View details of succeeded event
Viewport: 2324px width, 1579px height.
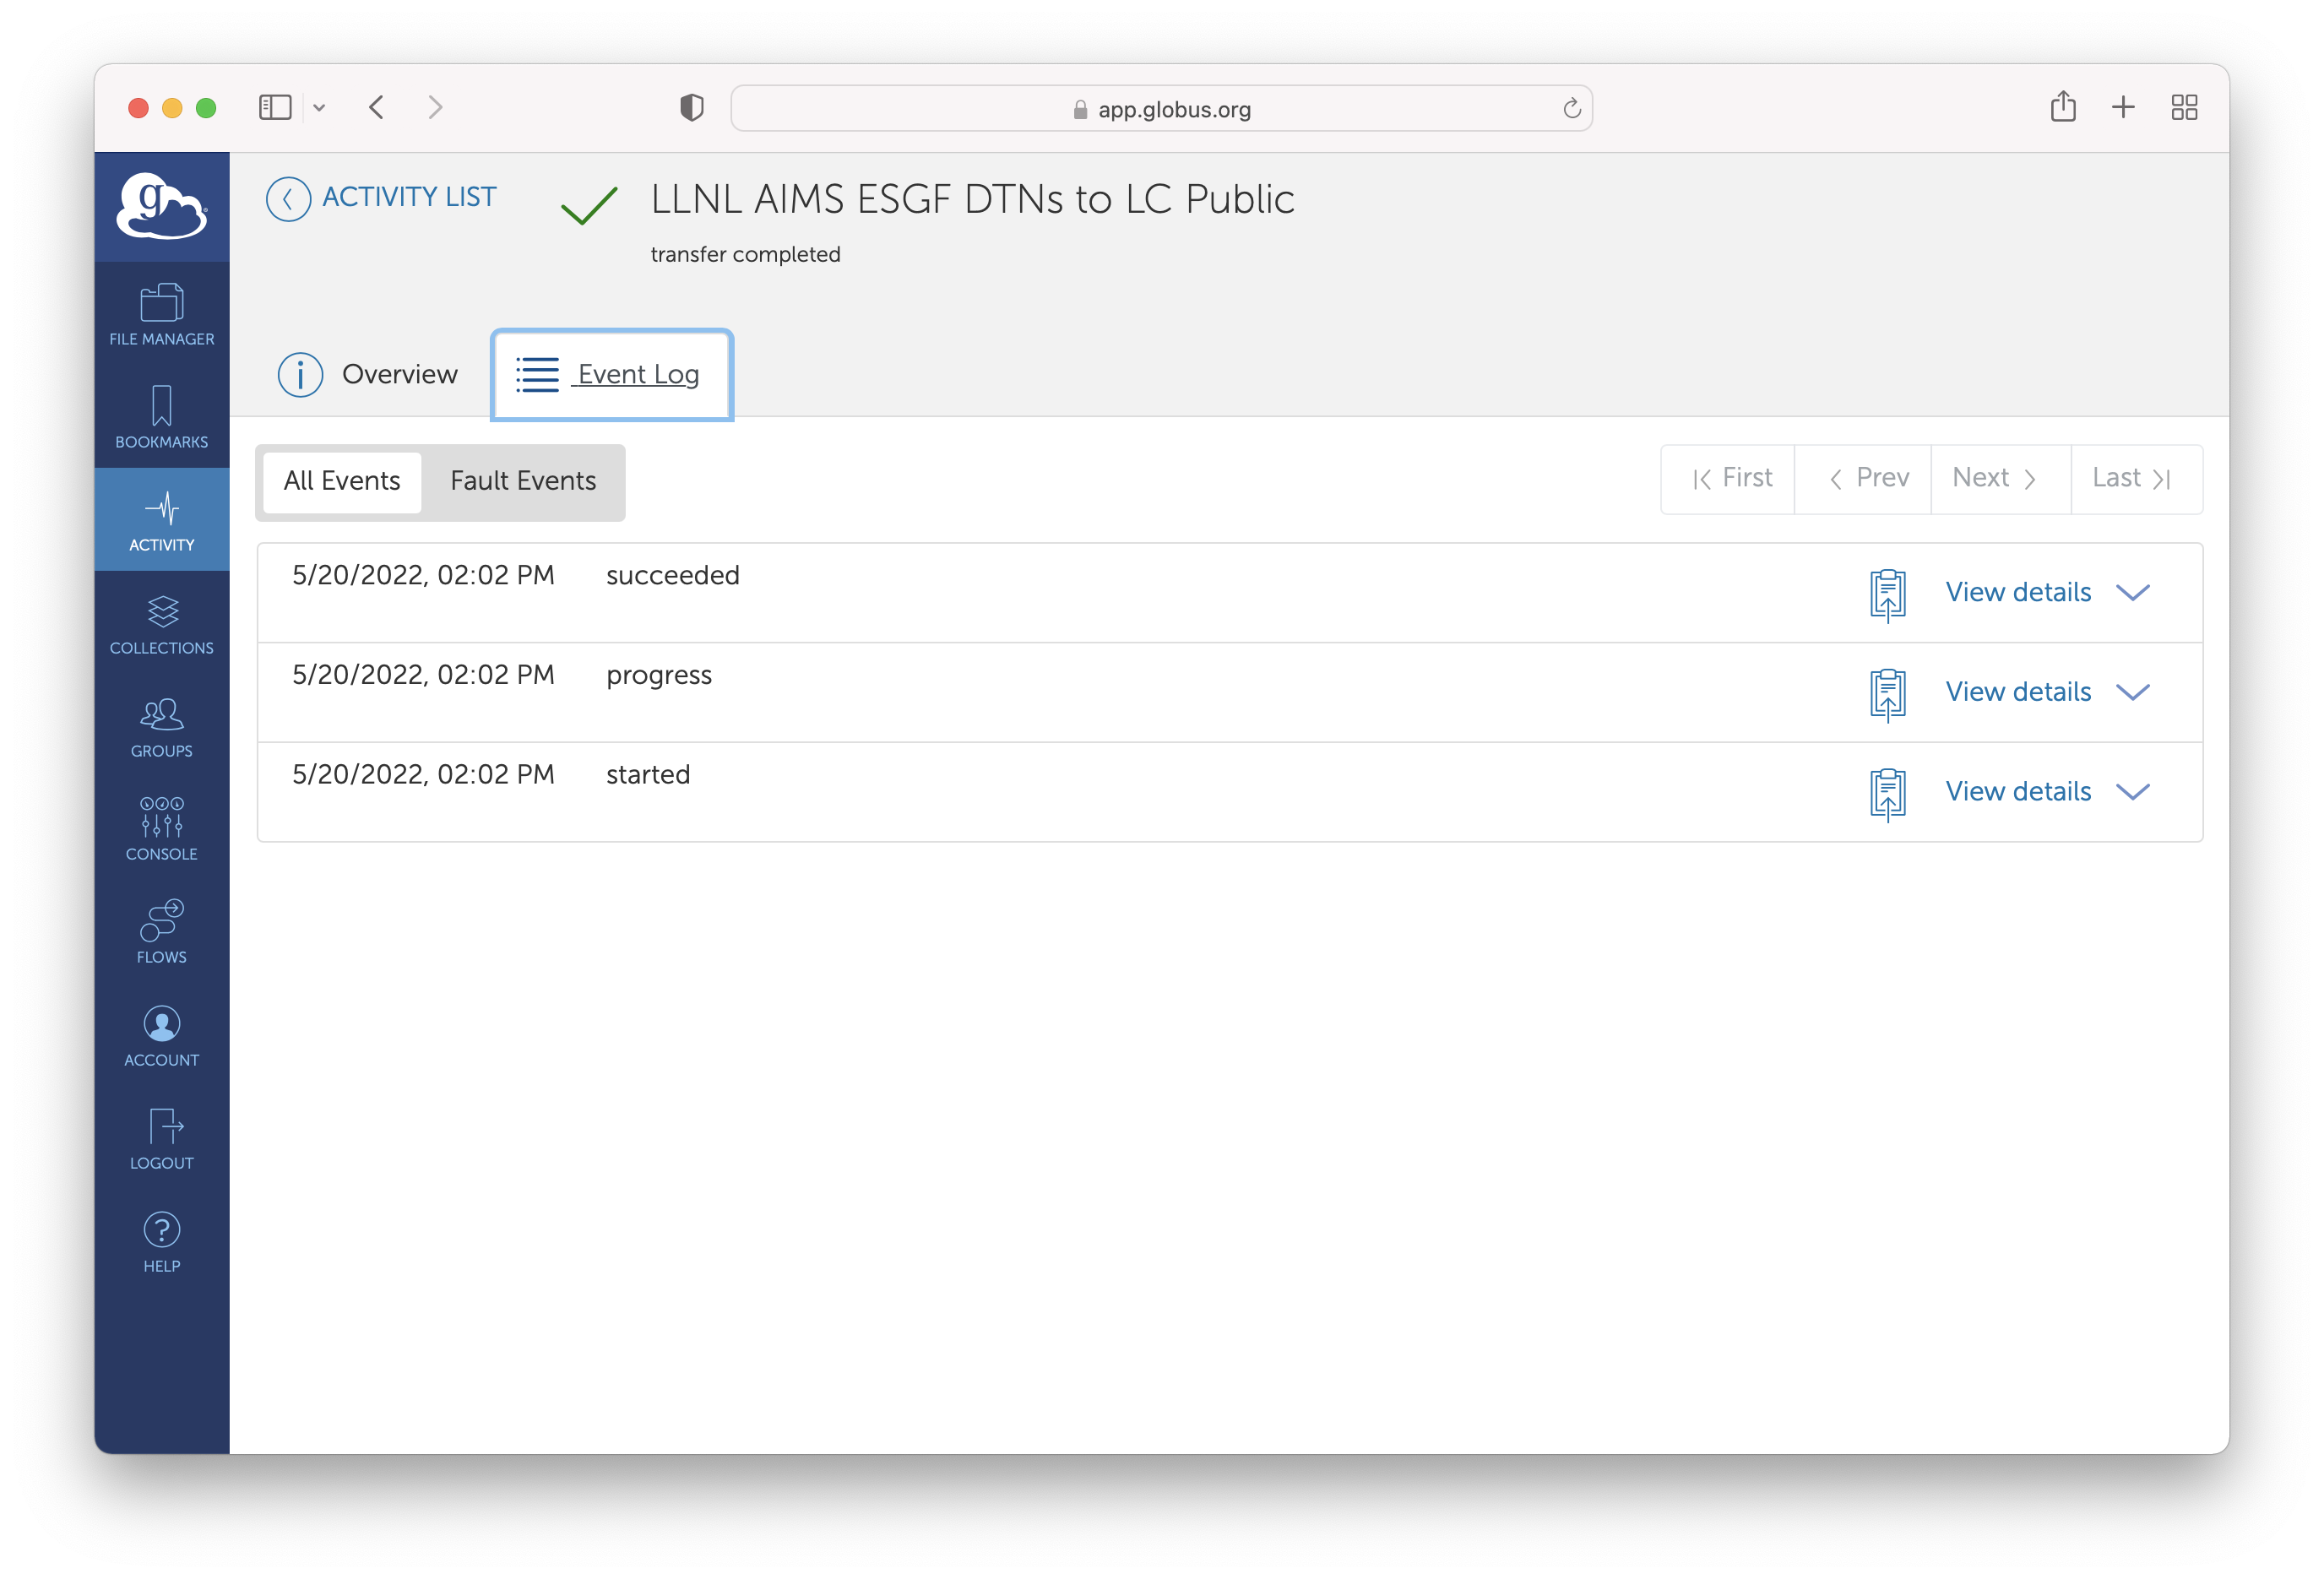pyautogui.click(x=2018, y=592)
